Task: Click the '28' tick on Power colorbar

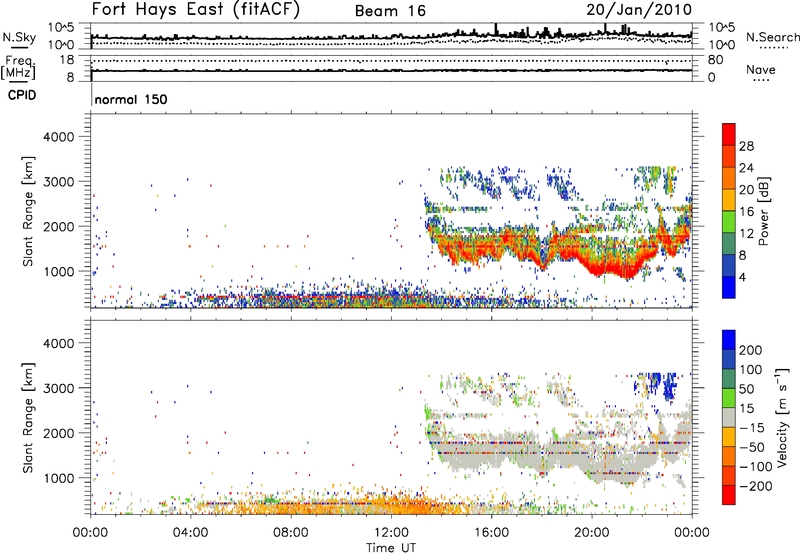Action: click(746, 146)
